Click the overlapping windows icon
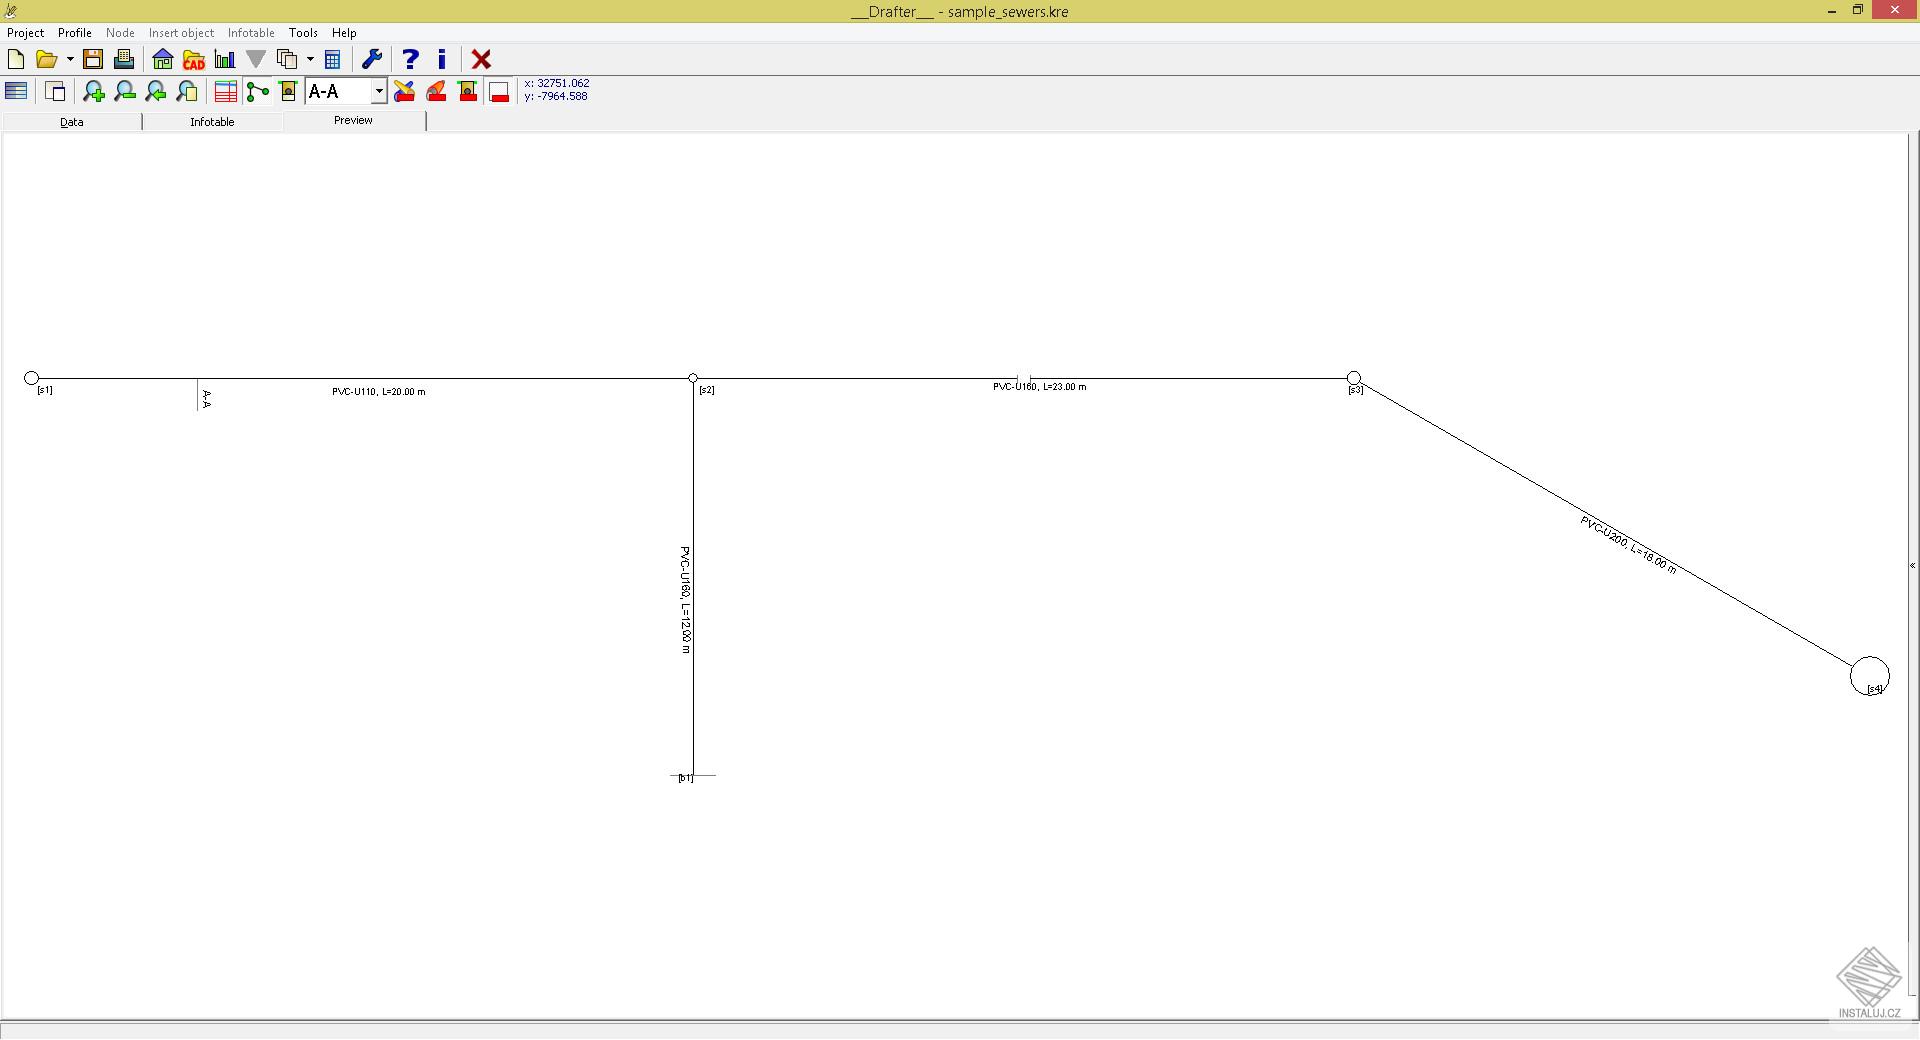 (x=55, y=91)
